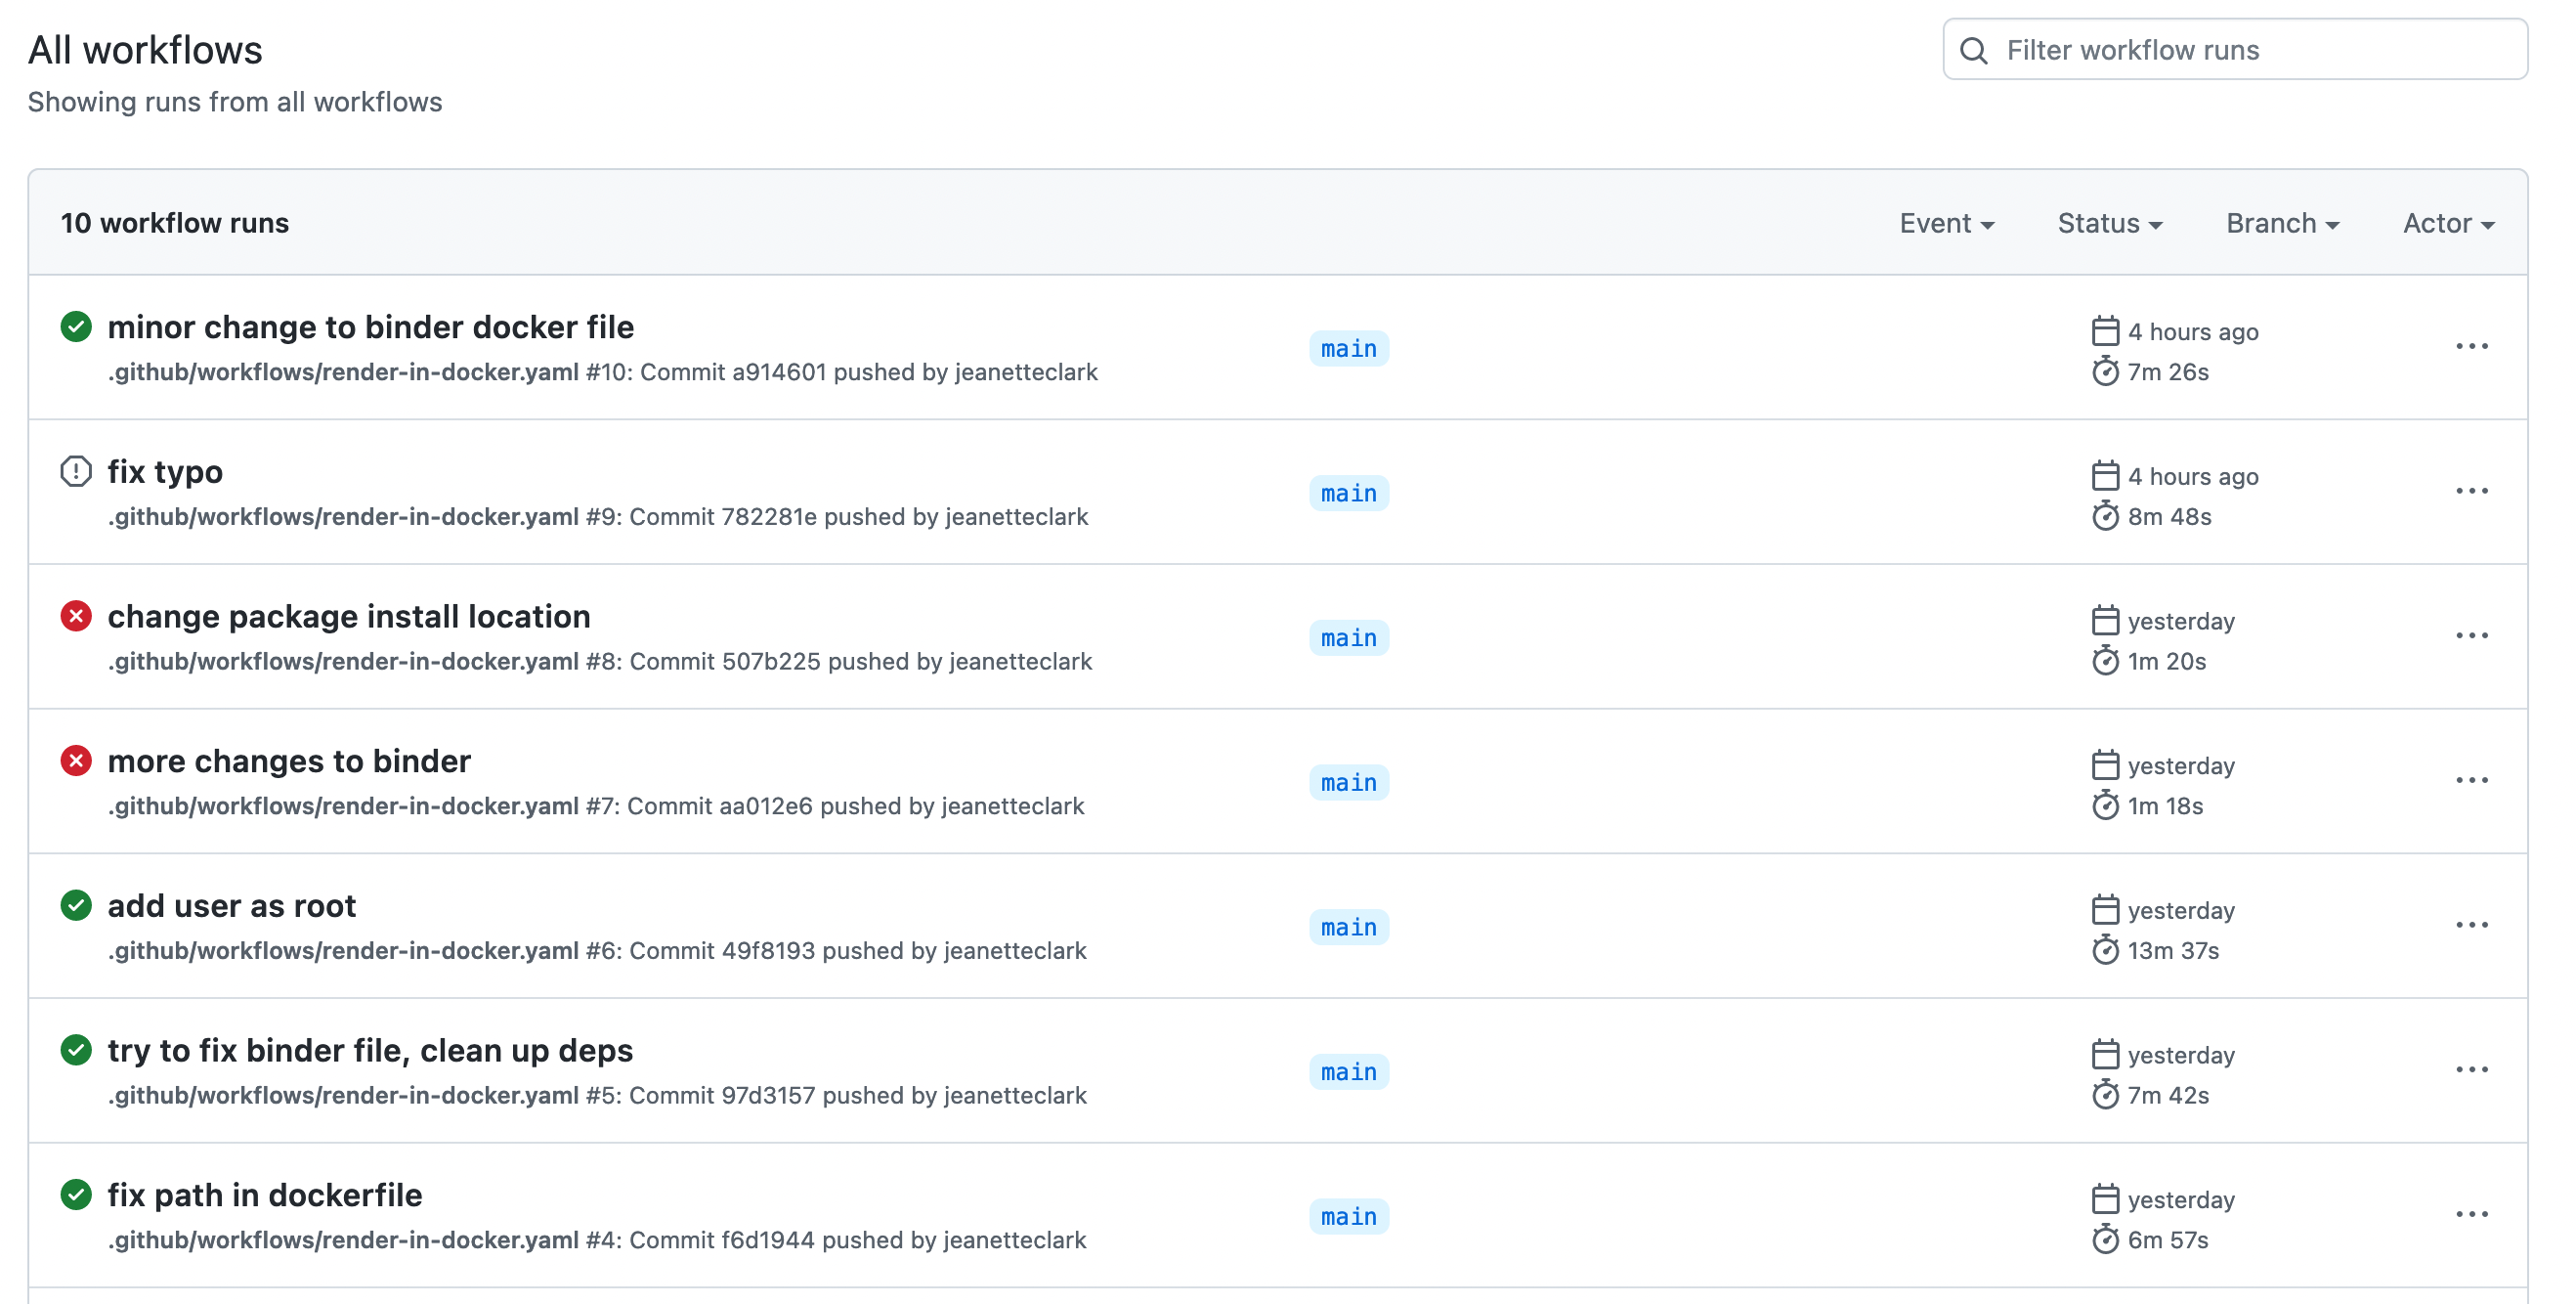Expand the Event filter dropdown
Image resolution: width=2576 pixels, height=1304 pixels.
tap(1946, 223)
